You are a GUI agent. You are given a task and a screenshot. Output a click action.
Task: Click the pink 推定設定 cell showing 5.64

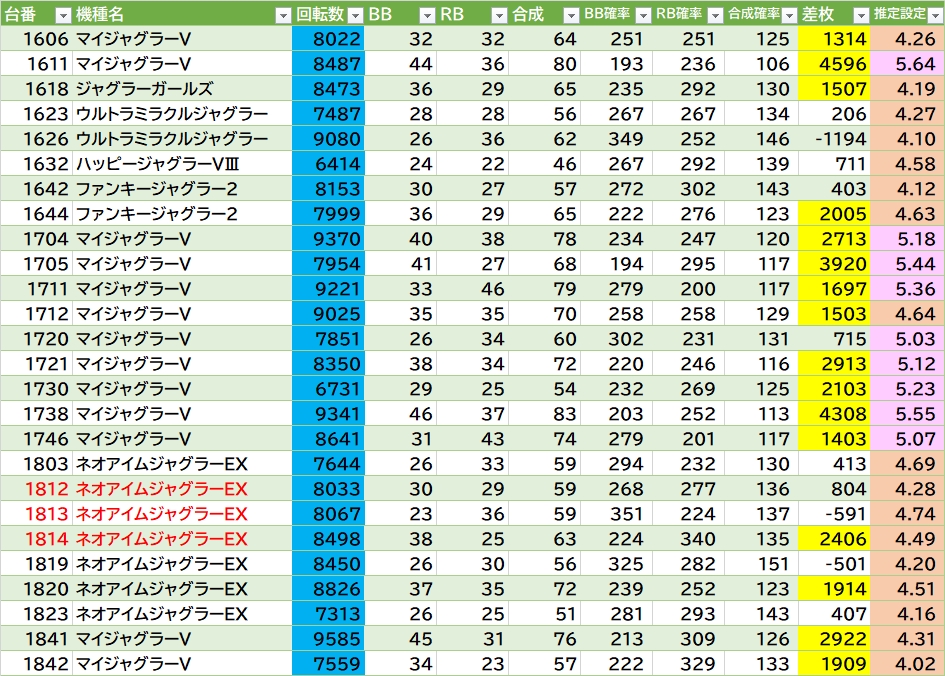tap(908, 64)
